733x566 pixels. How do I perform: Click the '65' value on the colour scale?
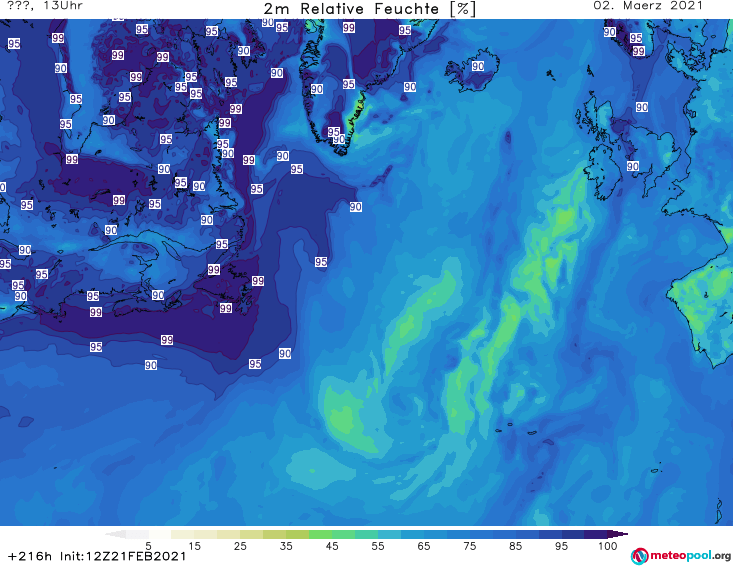(424, 546)
